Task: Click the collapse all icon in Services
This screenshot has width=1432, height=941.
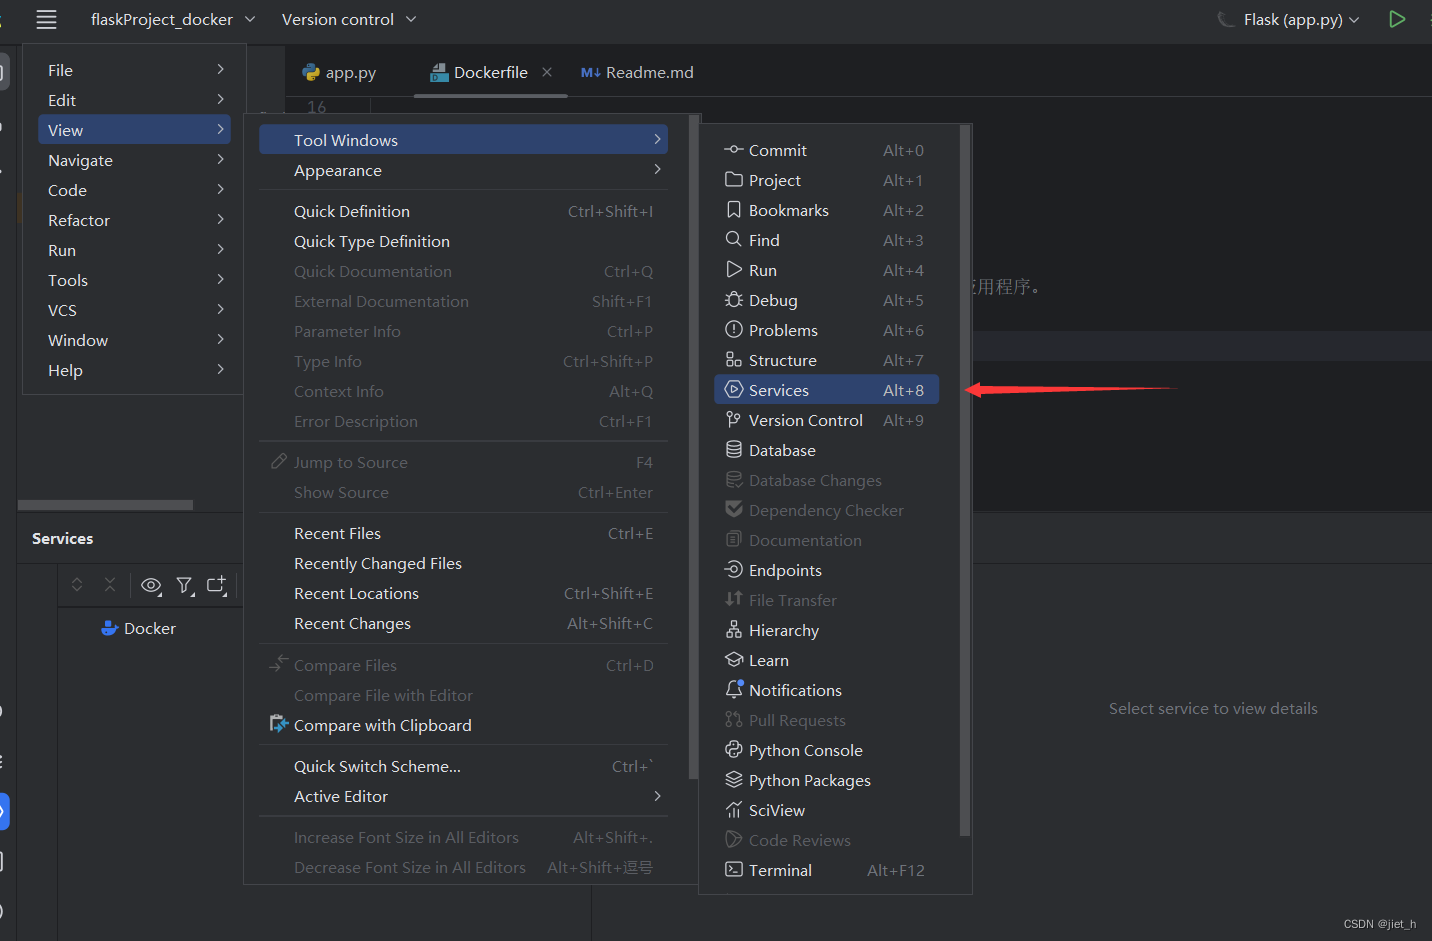Action: (110, 585)
